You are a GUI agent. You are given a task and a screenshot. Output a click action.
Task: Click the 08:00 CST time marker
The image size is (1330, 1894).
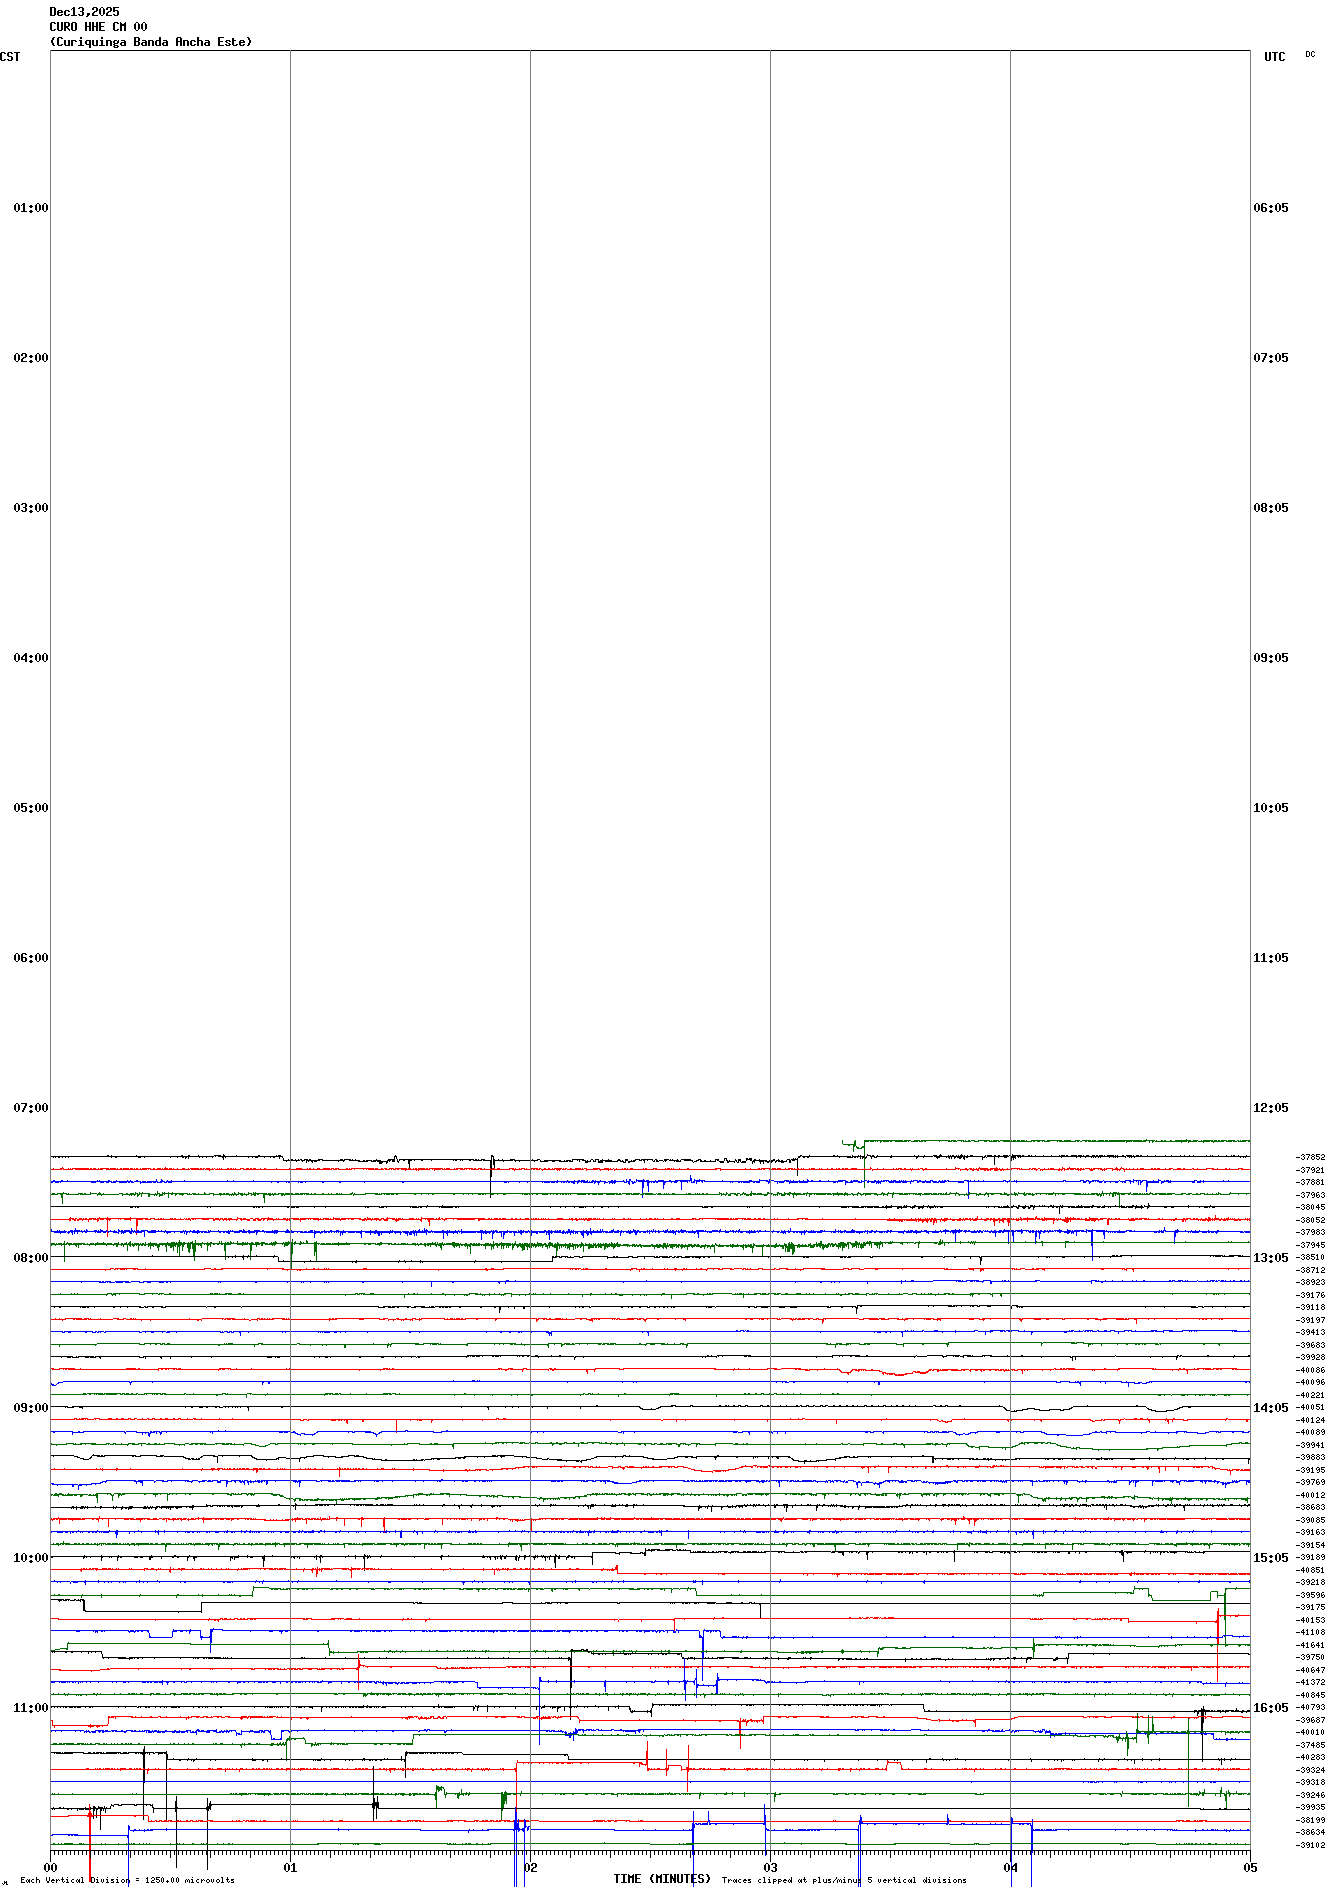(31, 1258)
